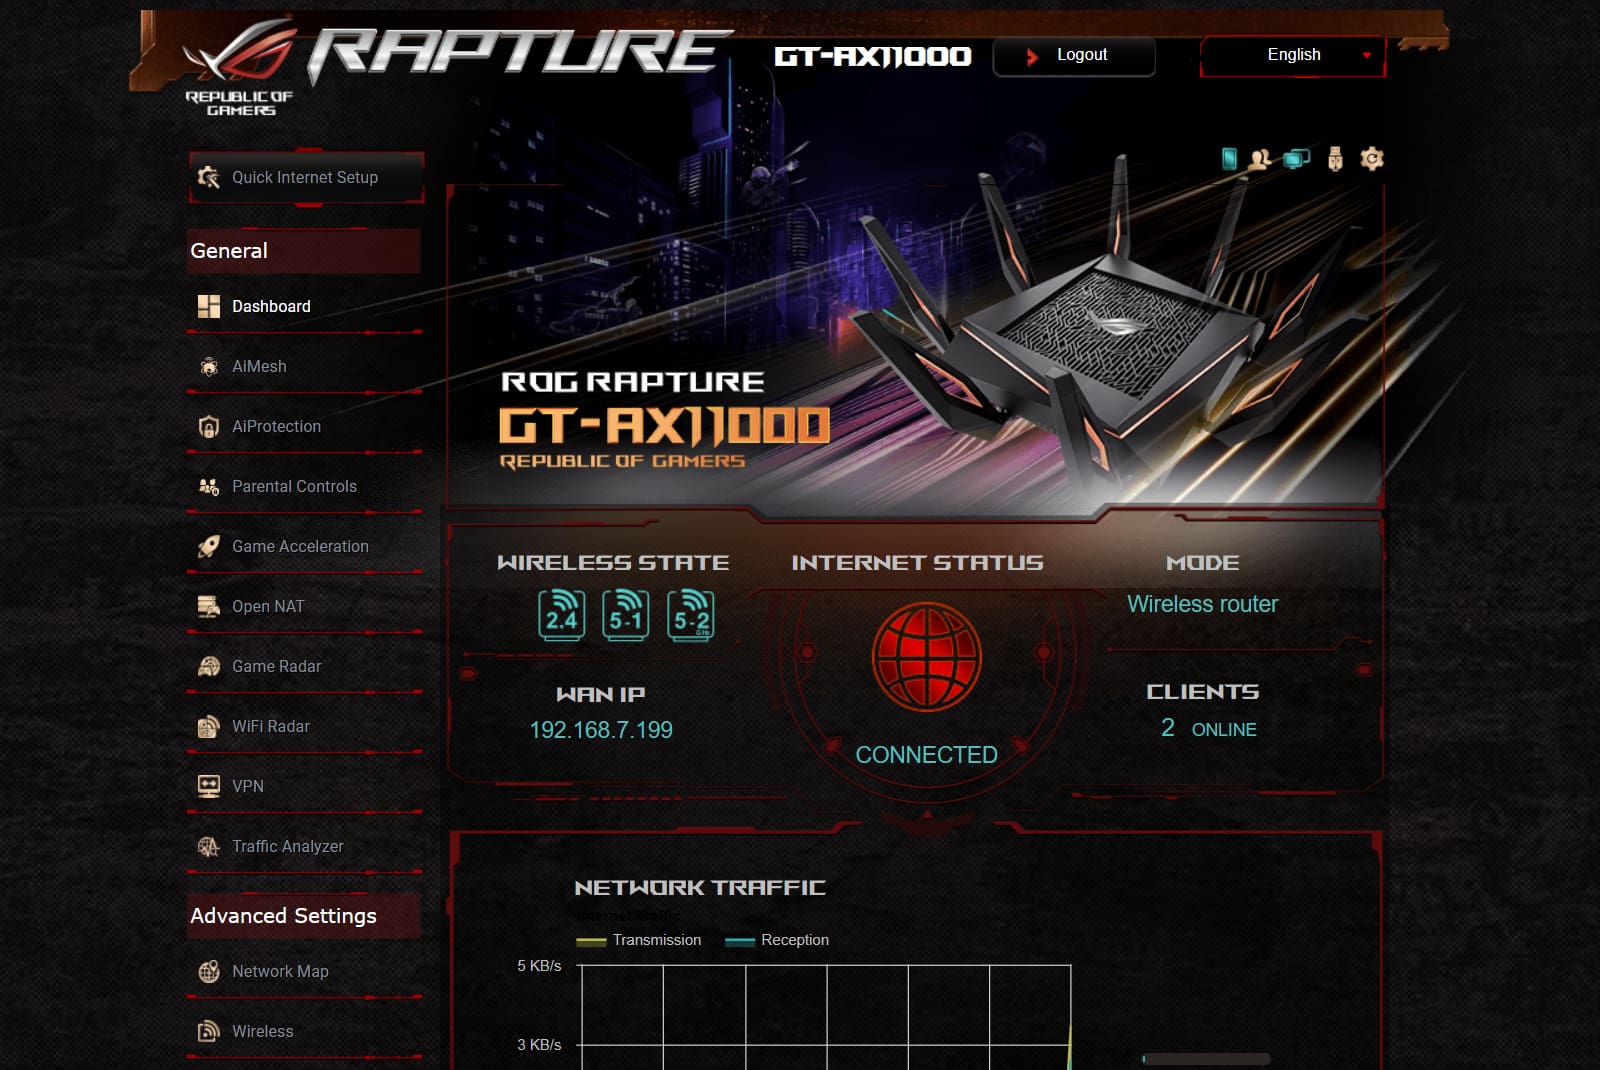Log out using the Logout button
Image resolution: width=1600 pixels, height=1070 pixels.
pos(1074,55)
